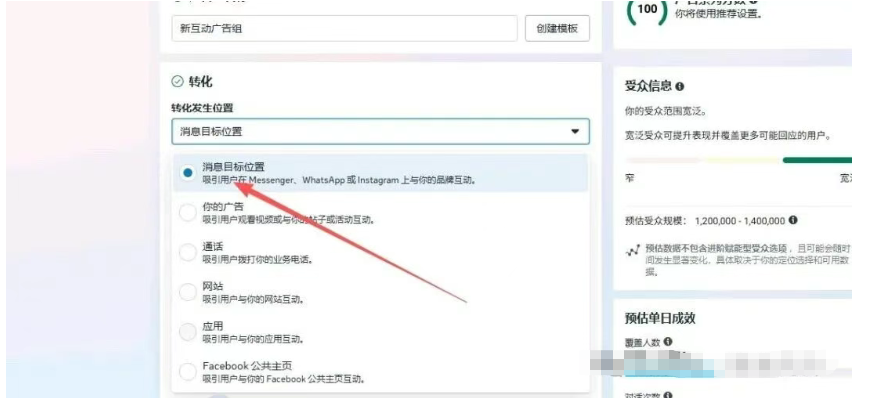889x398 pixels.
Task: Click the 吸引用户拨打你的业务电话 description
Action: tap(258, 260)
